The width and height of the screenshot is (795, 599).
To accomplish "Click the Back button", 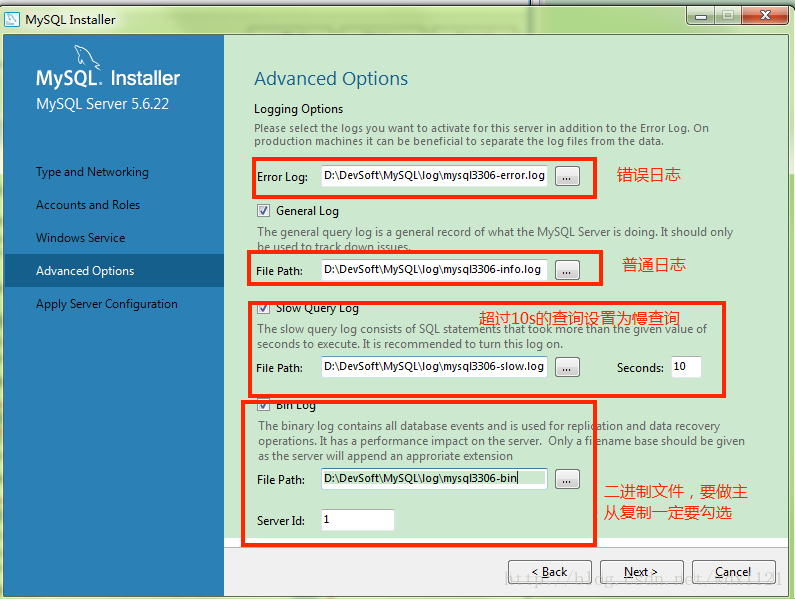I will 550,572.
